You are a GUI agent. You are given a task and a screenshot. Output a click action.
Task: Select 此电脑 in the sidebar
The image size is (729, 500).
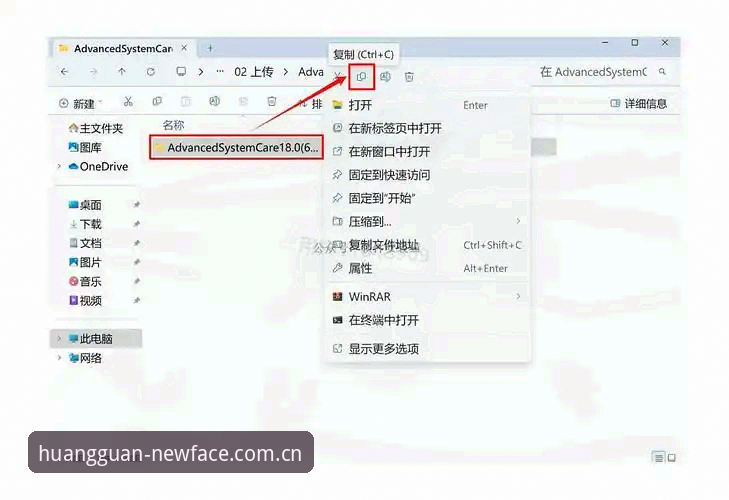tap(96, 339)
